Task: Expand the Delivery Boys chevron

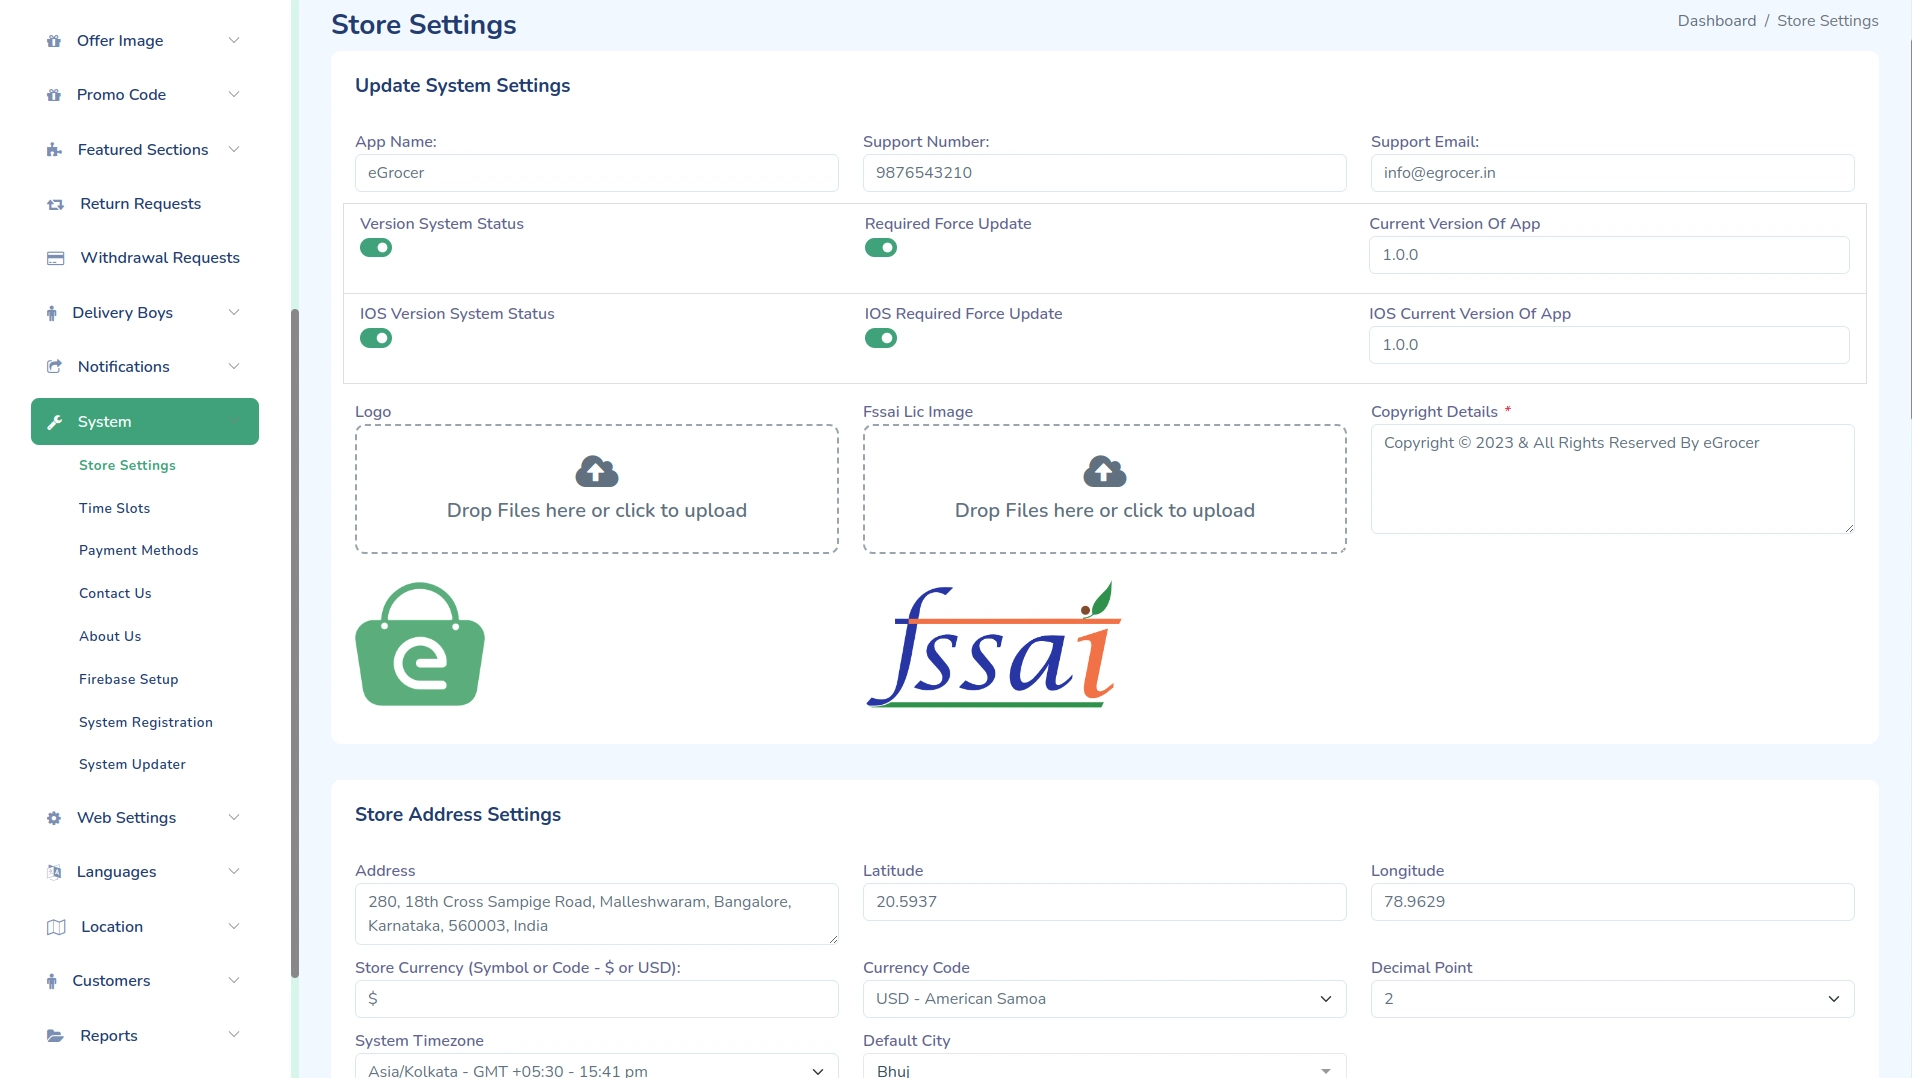Action: [234, 313]
